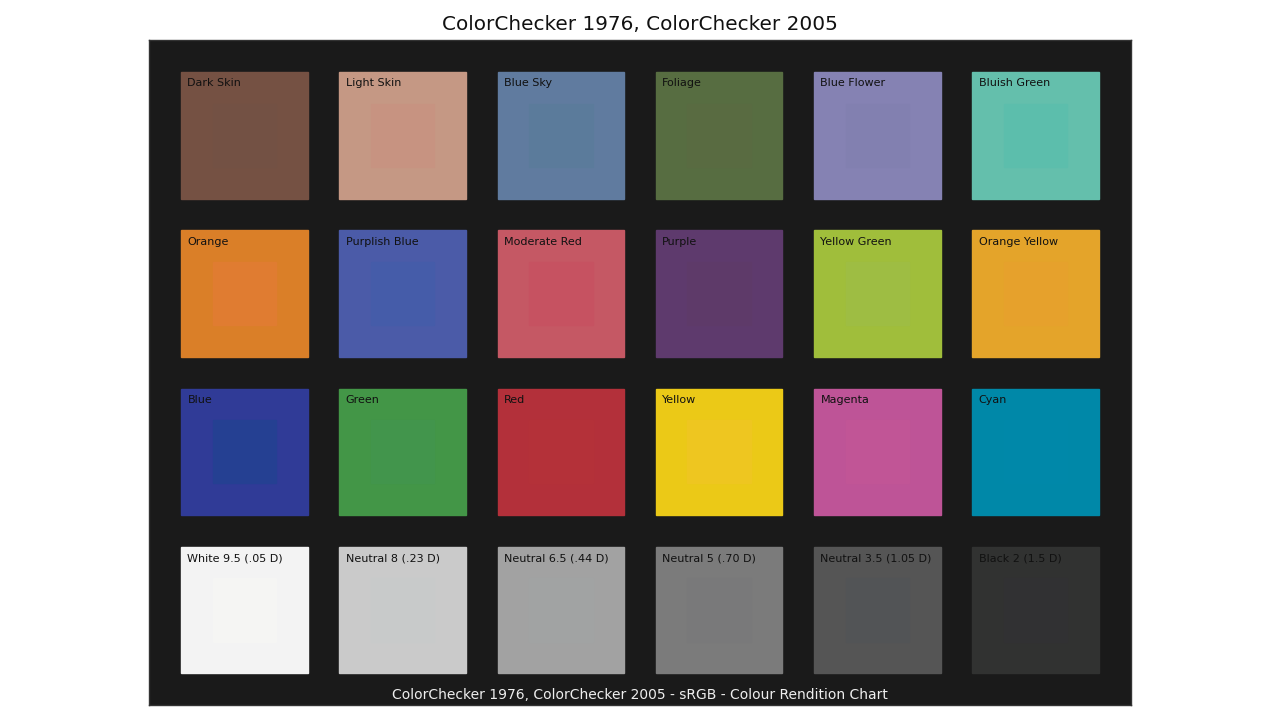Click the White 9.5 (.05 D) patch
Viewport: 1280px width, 720px height.
pos(245,610)
